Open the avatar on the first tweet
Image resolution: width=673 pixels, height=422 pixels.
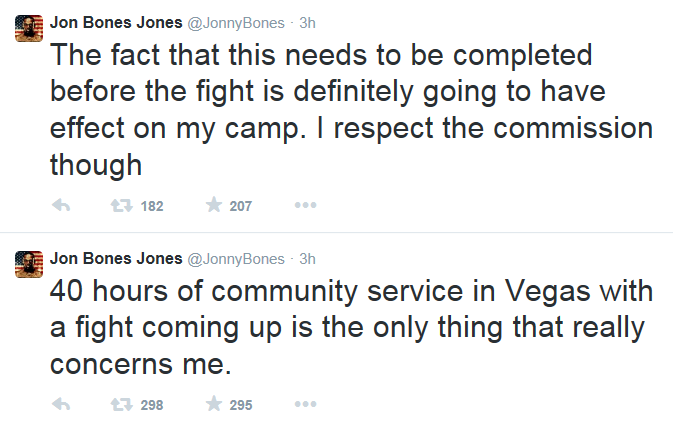tap(29, 28)
